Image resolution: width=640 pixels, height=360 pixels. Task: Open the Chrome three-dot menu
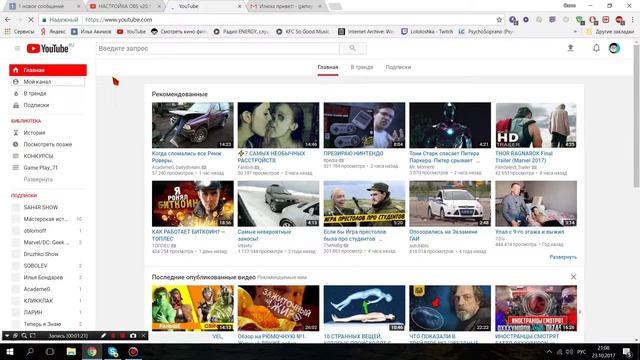(x=633, y=20)
